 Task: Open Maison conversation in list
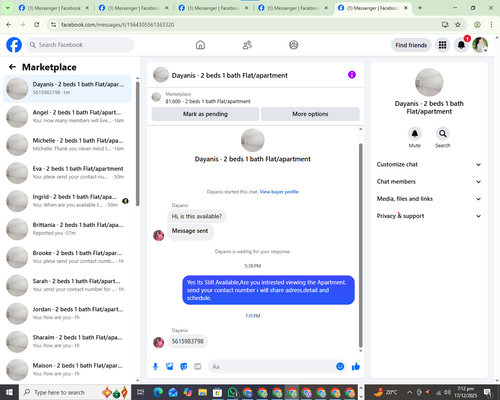tap(68, 370)
